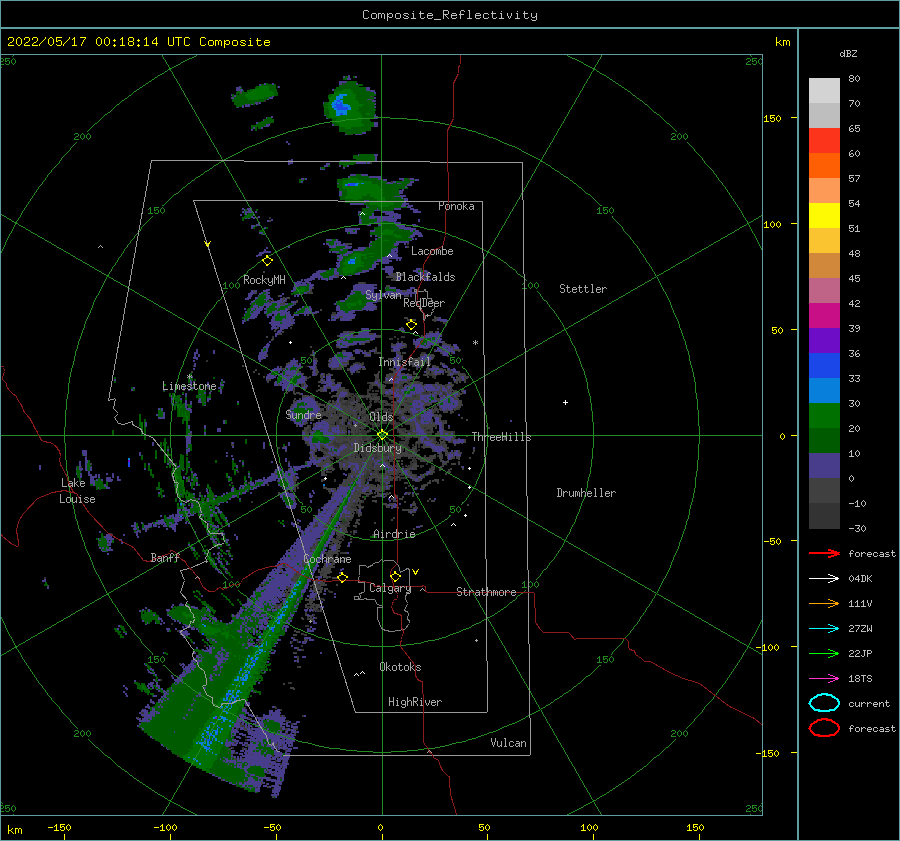Click the Sylvan label
The height and width of the screenshot is (841, 900).
[383, 295]
